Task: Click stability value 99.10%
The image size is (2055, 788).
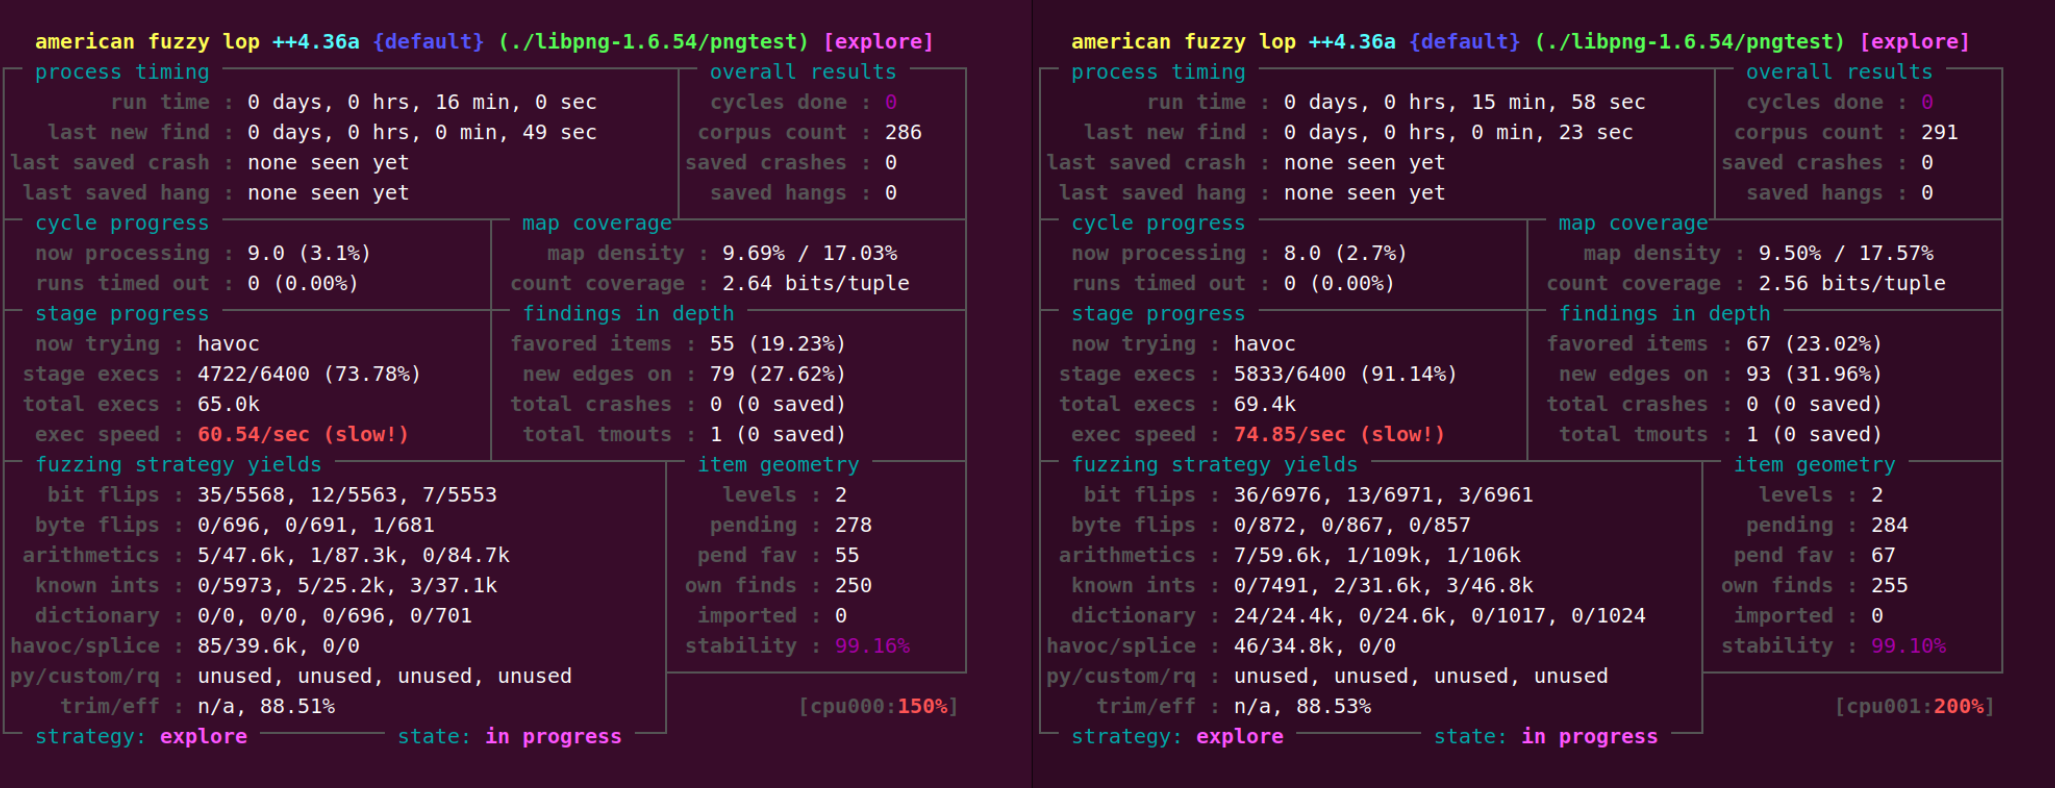Action: coord(1908,646)
